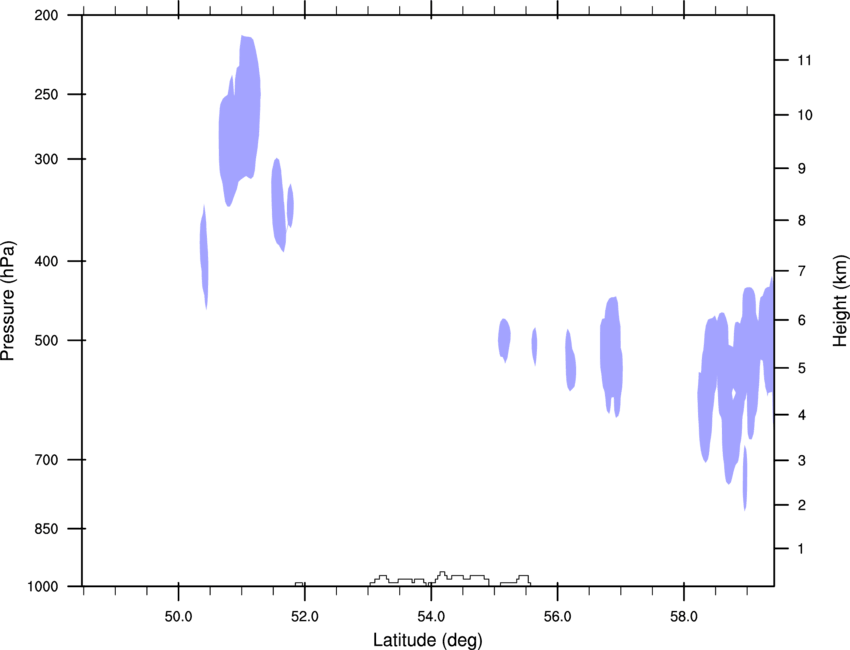Select the 400 pressure tick label
Screen dimensions: 850x650
46,261
